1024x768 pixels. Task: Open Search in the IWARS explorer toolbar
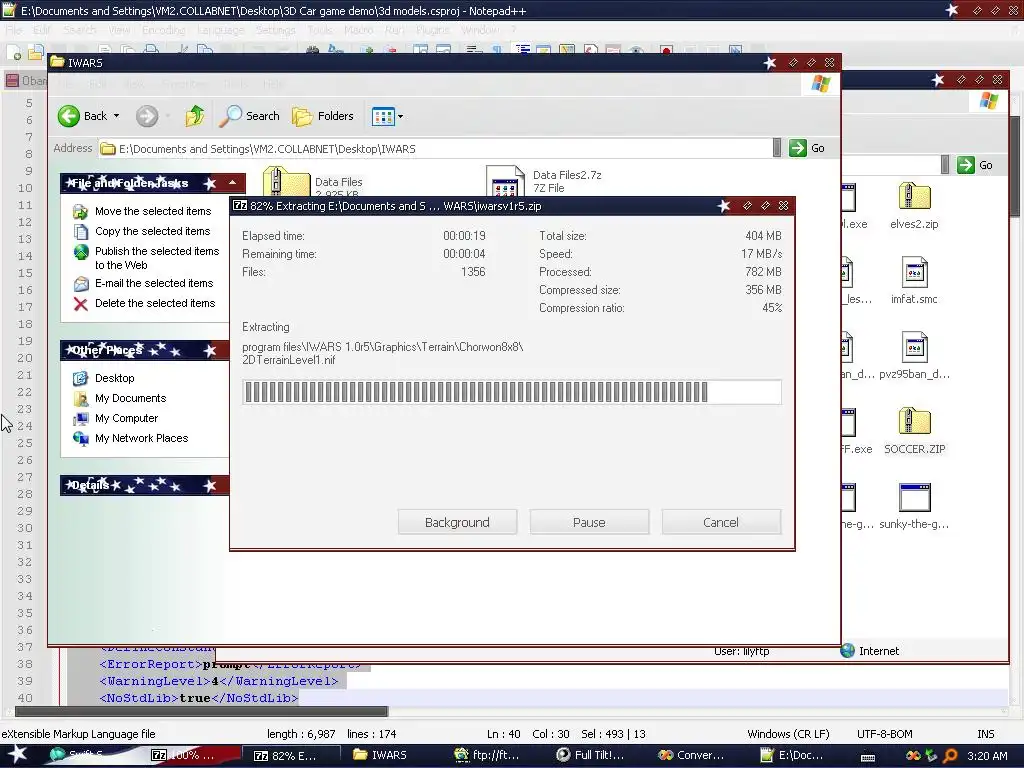[249, 116]
